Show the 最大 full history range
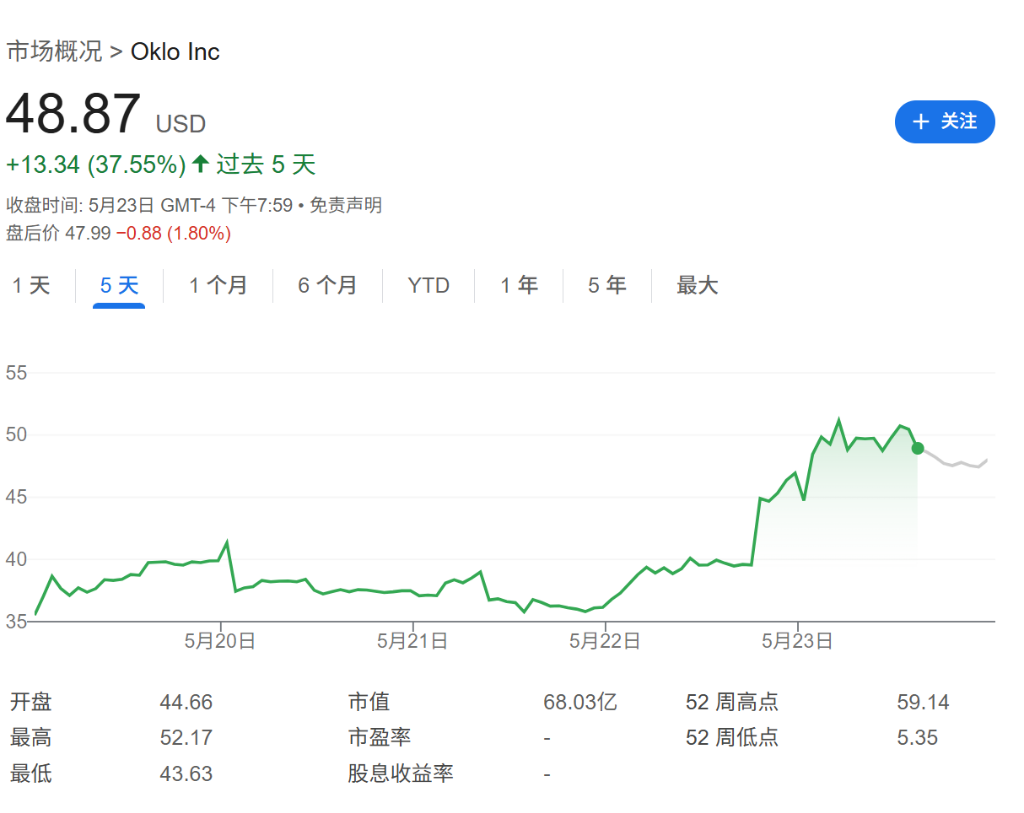The height and width of the screenshot is (813, 1024). tap(697, 286)
